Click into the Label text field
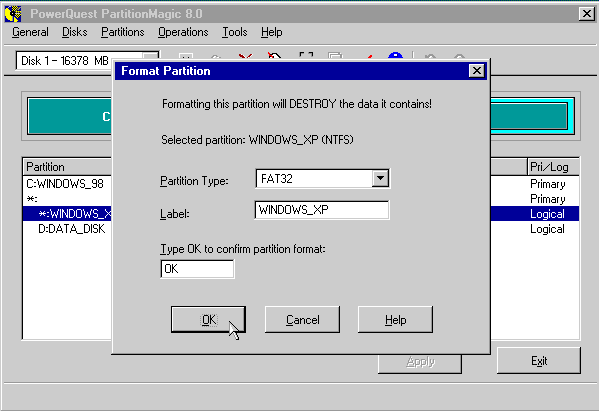 tap(322, 210)
